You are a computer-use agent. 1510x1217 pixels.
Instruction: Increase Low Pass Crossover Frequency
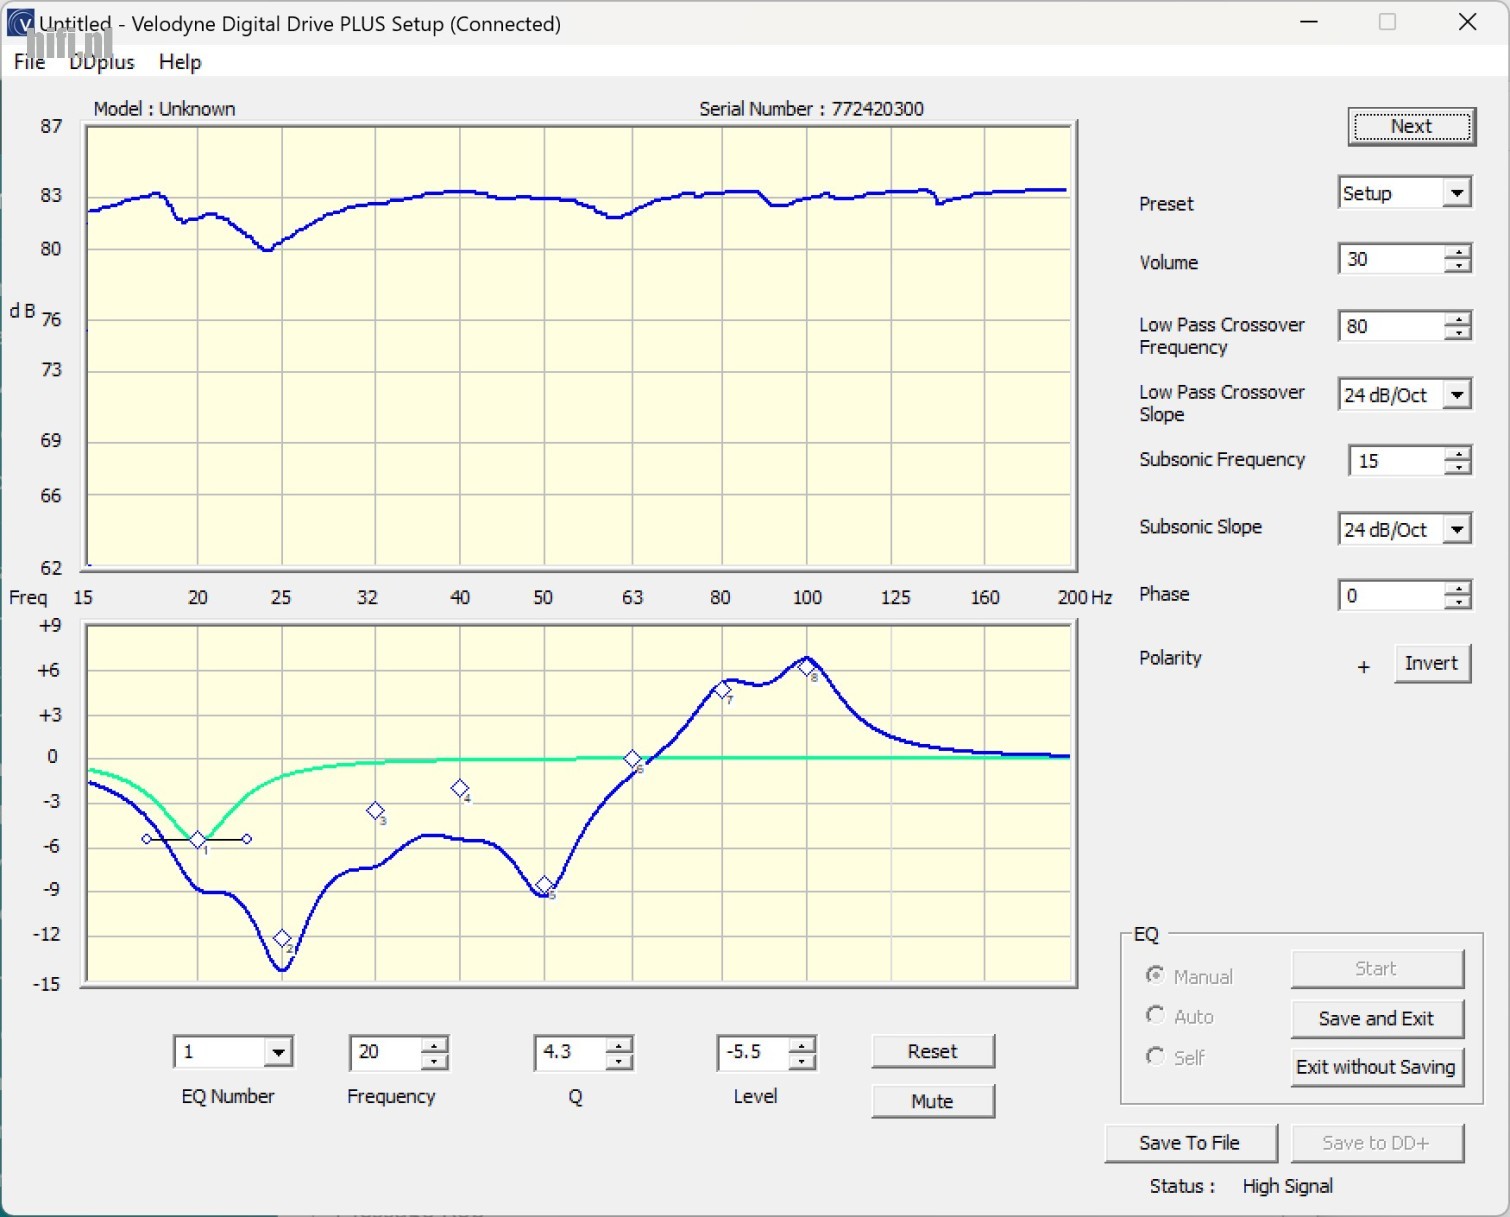click(x=1458, y=319)
